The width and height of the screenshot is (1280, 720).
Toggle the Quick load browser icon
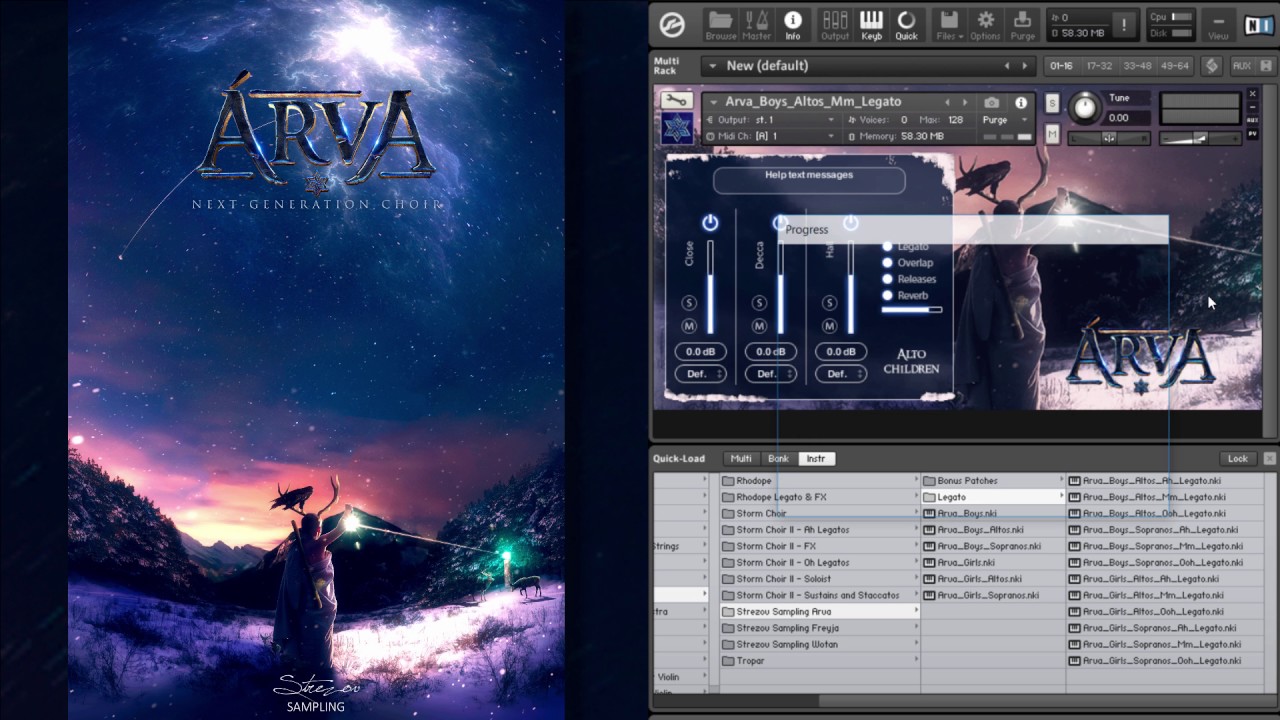coord(906,24)
